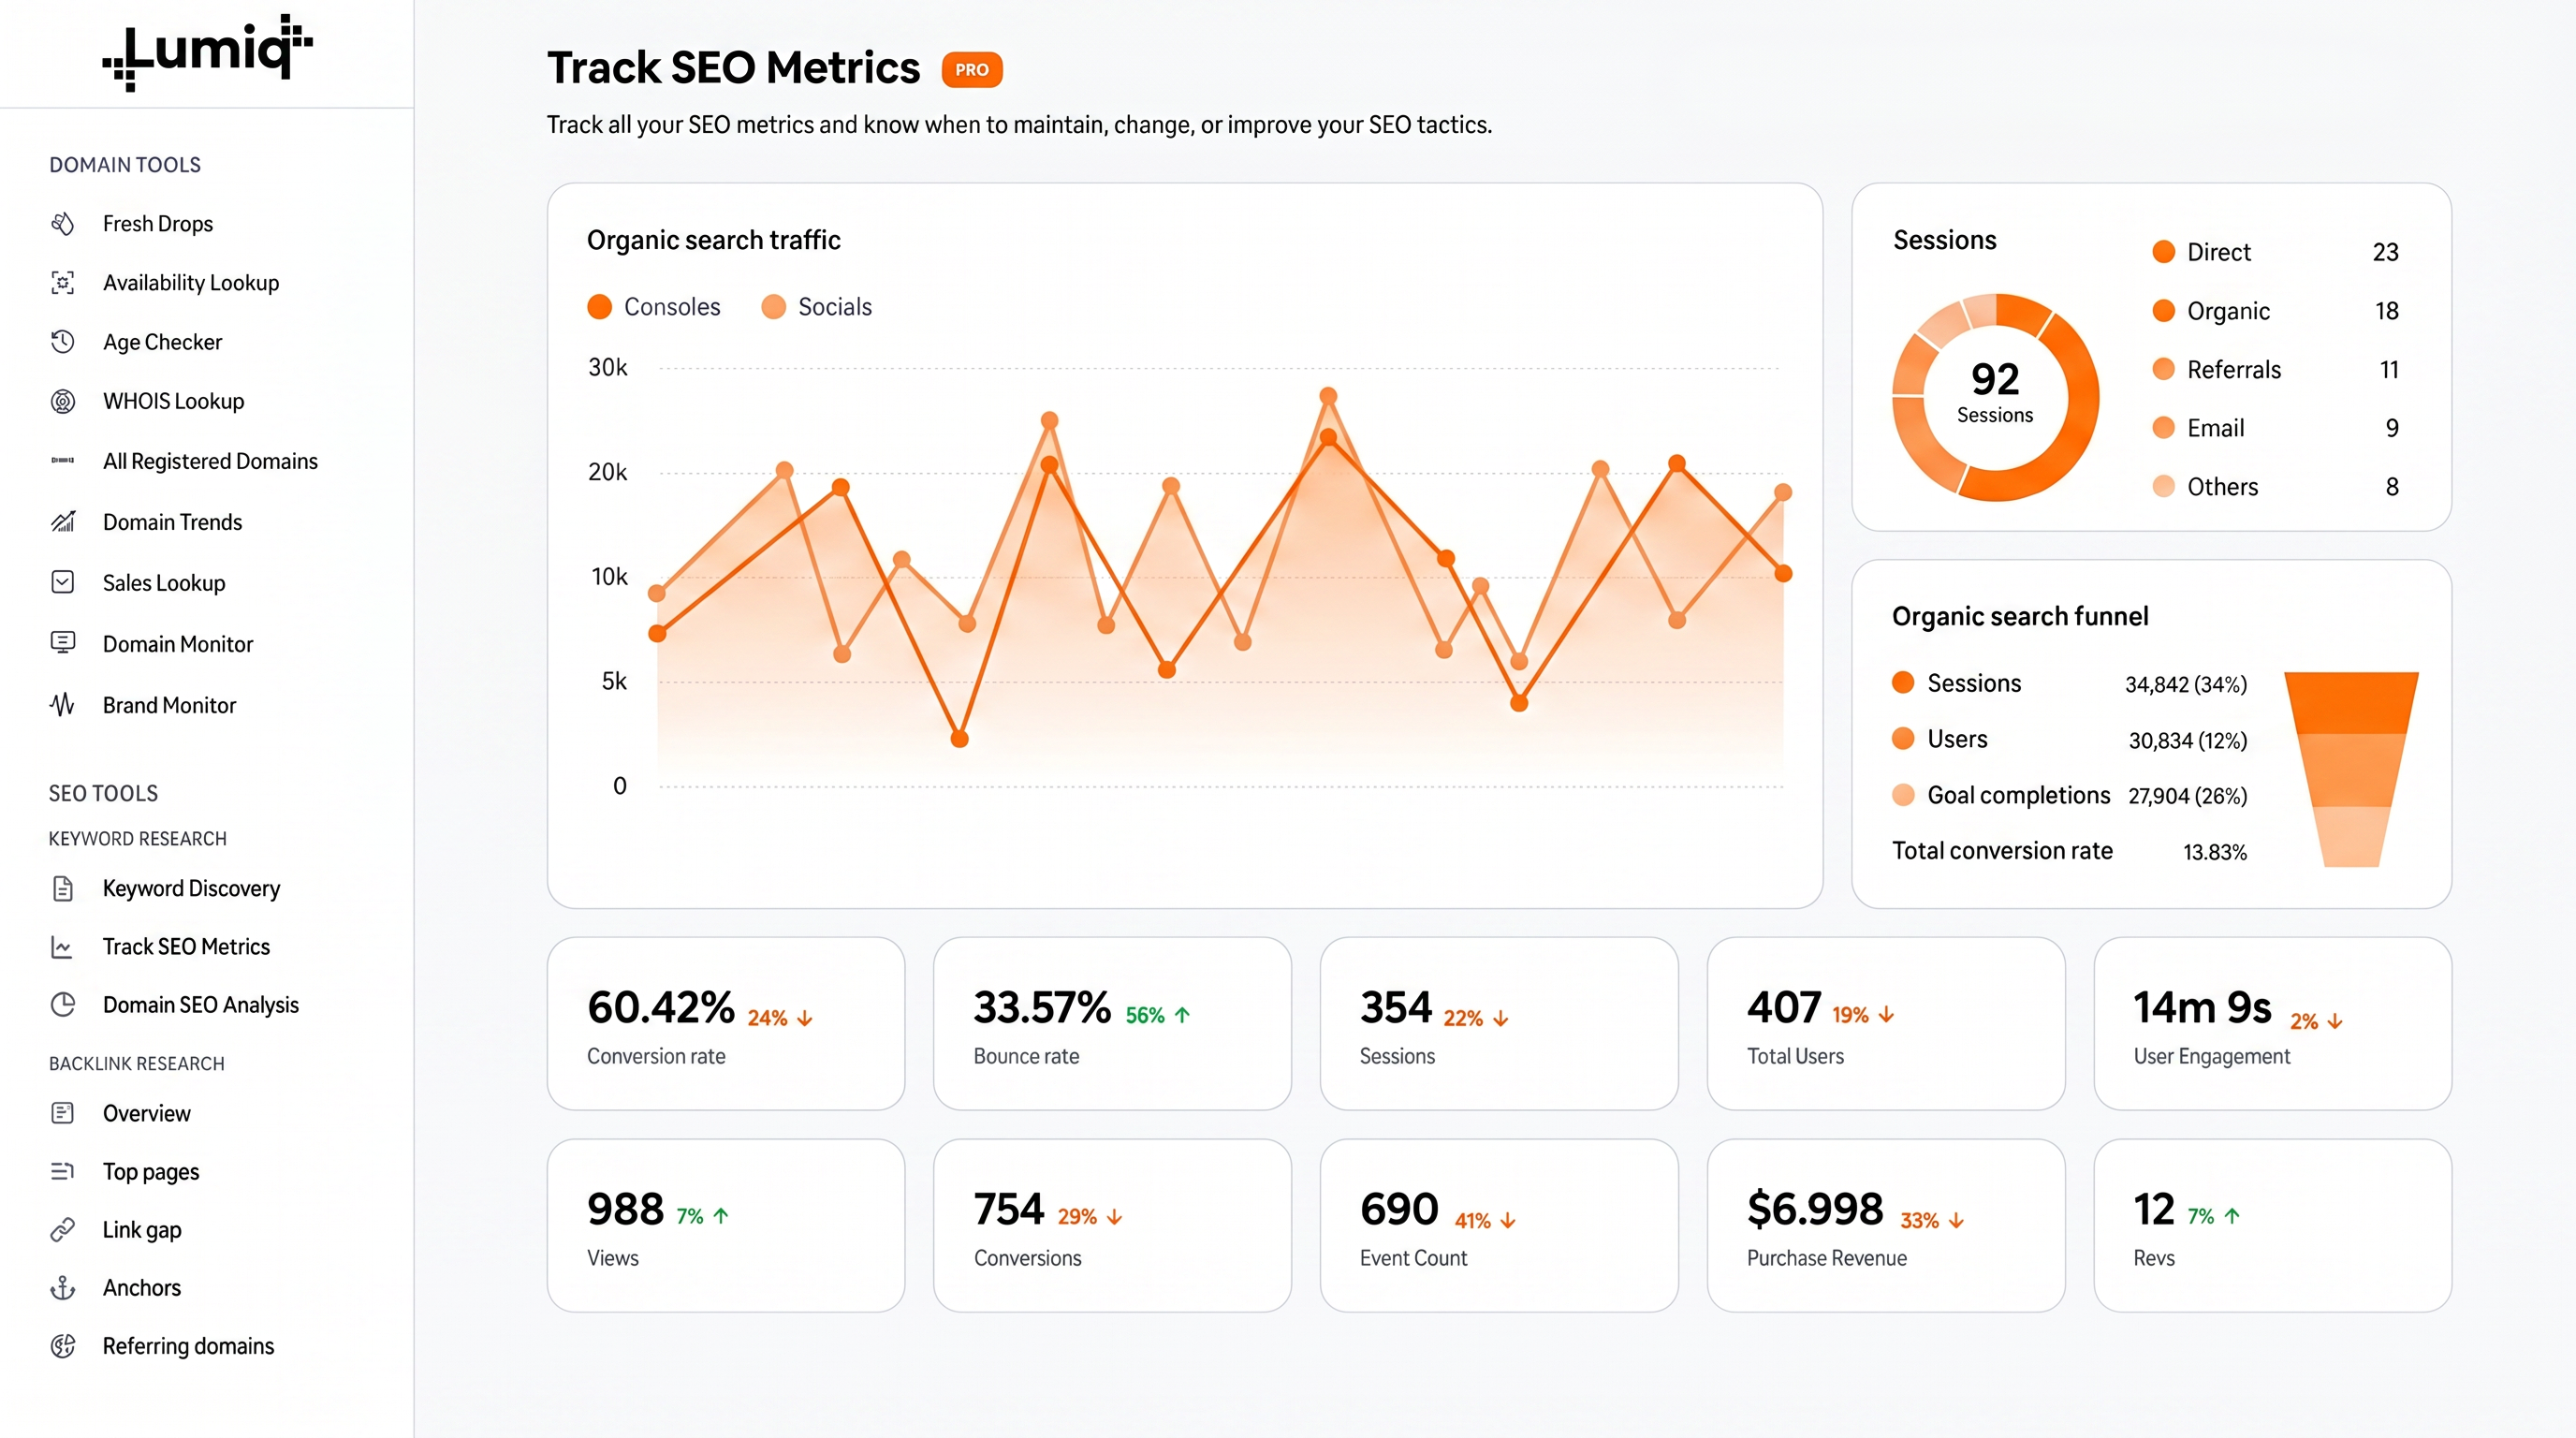Click the Organic search traffic heading
Screen dimensions: 2576x1438
pyautogui.click(x=714, y=240)
